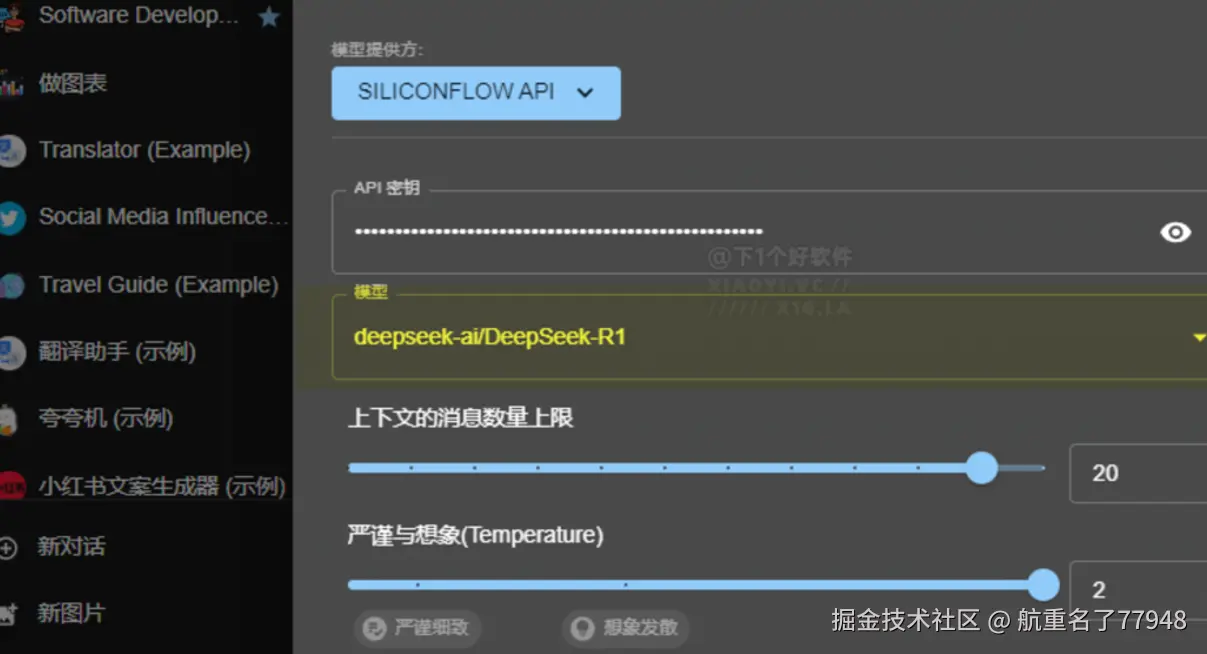
Task: Click the plus icon for 新对话
Action: [8, 548]
